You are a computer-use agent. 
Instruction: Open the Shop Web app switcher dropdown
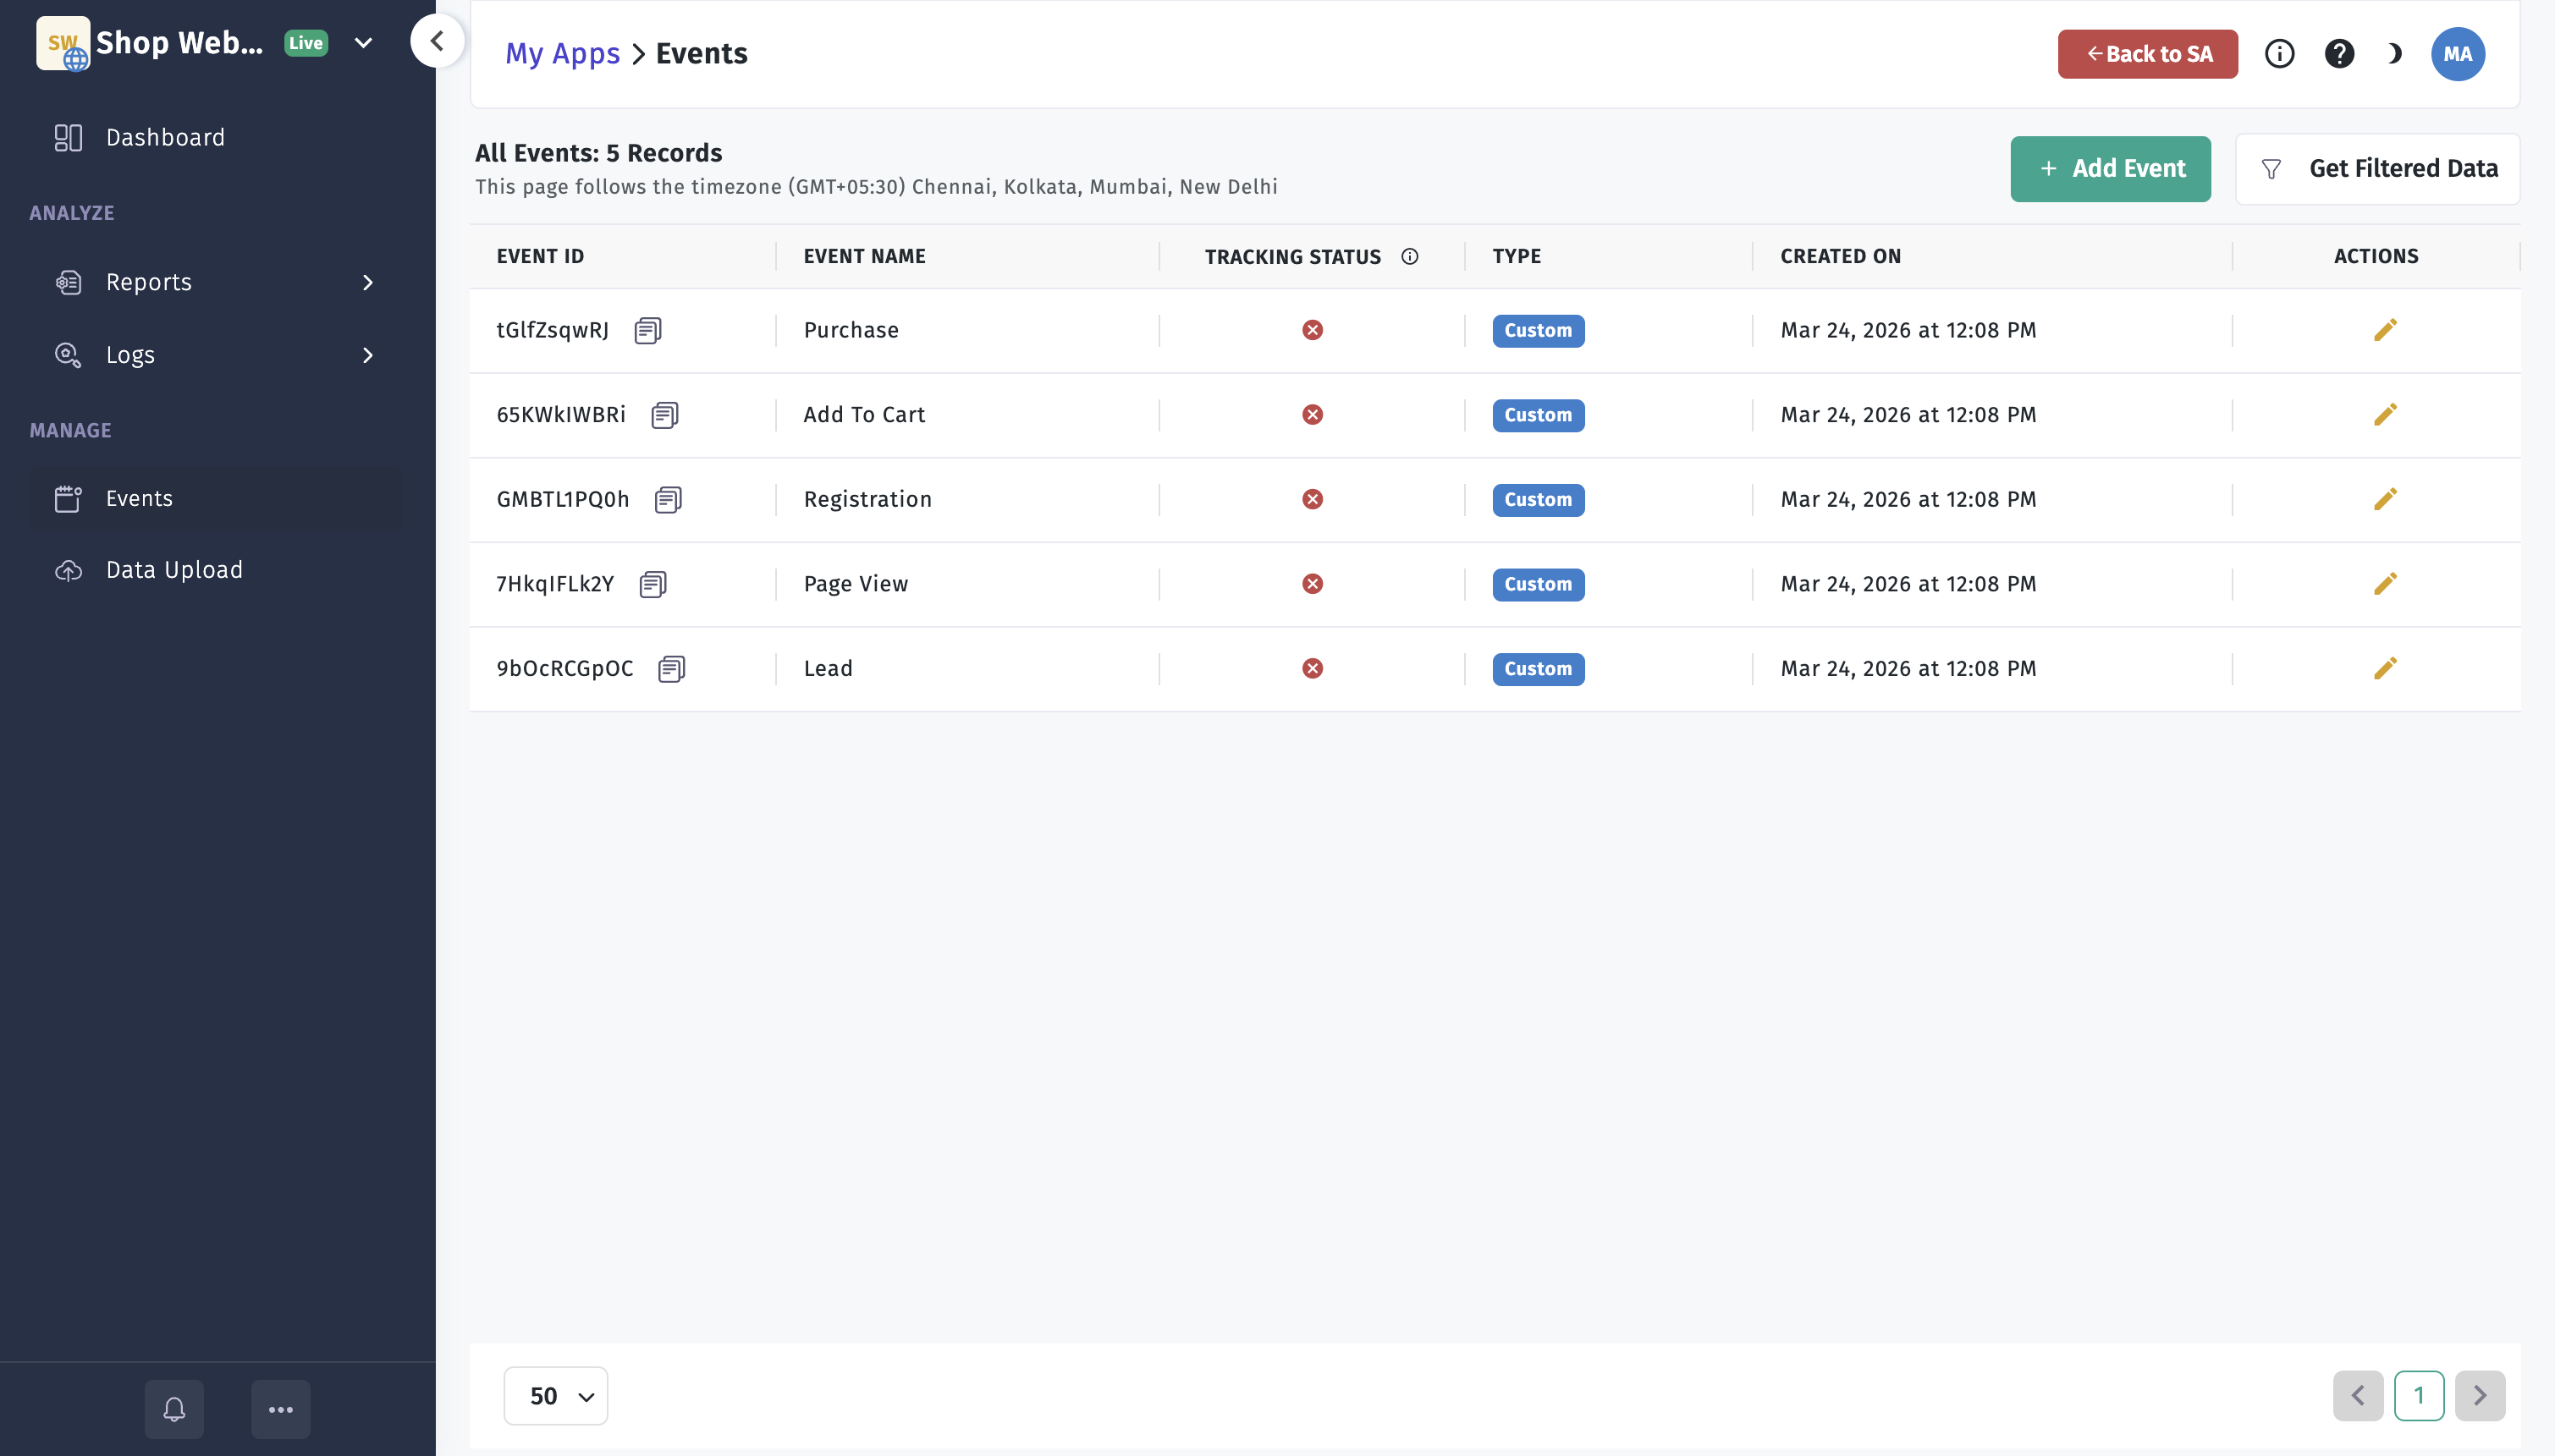click(364, 43)
